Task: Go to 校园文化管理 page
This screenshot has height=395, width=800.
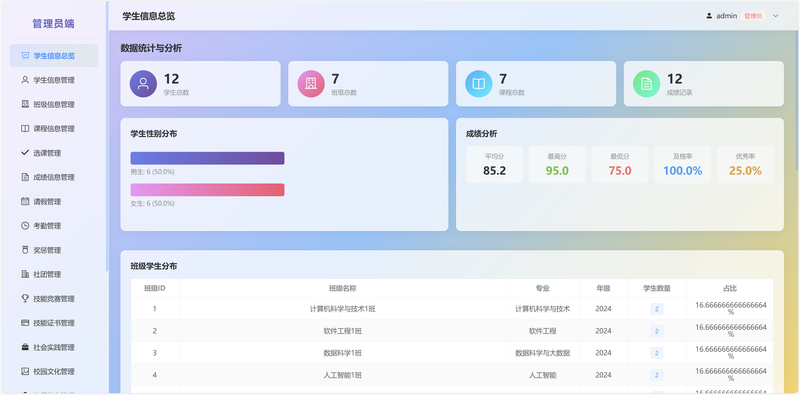Action: click(54, 372)
